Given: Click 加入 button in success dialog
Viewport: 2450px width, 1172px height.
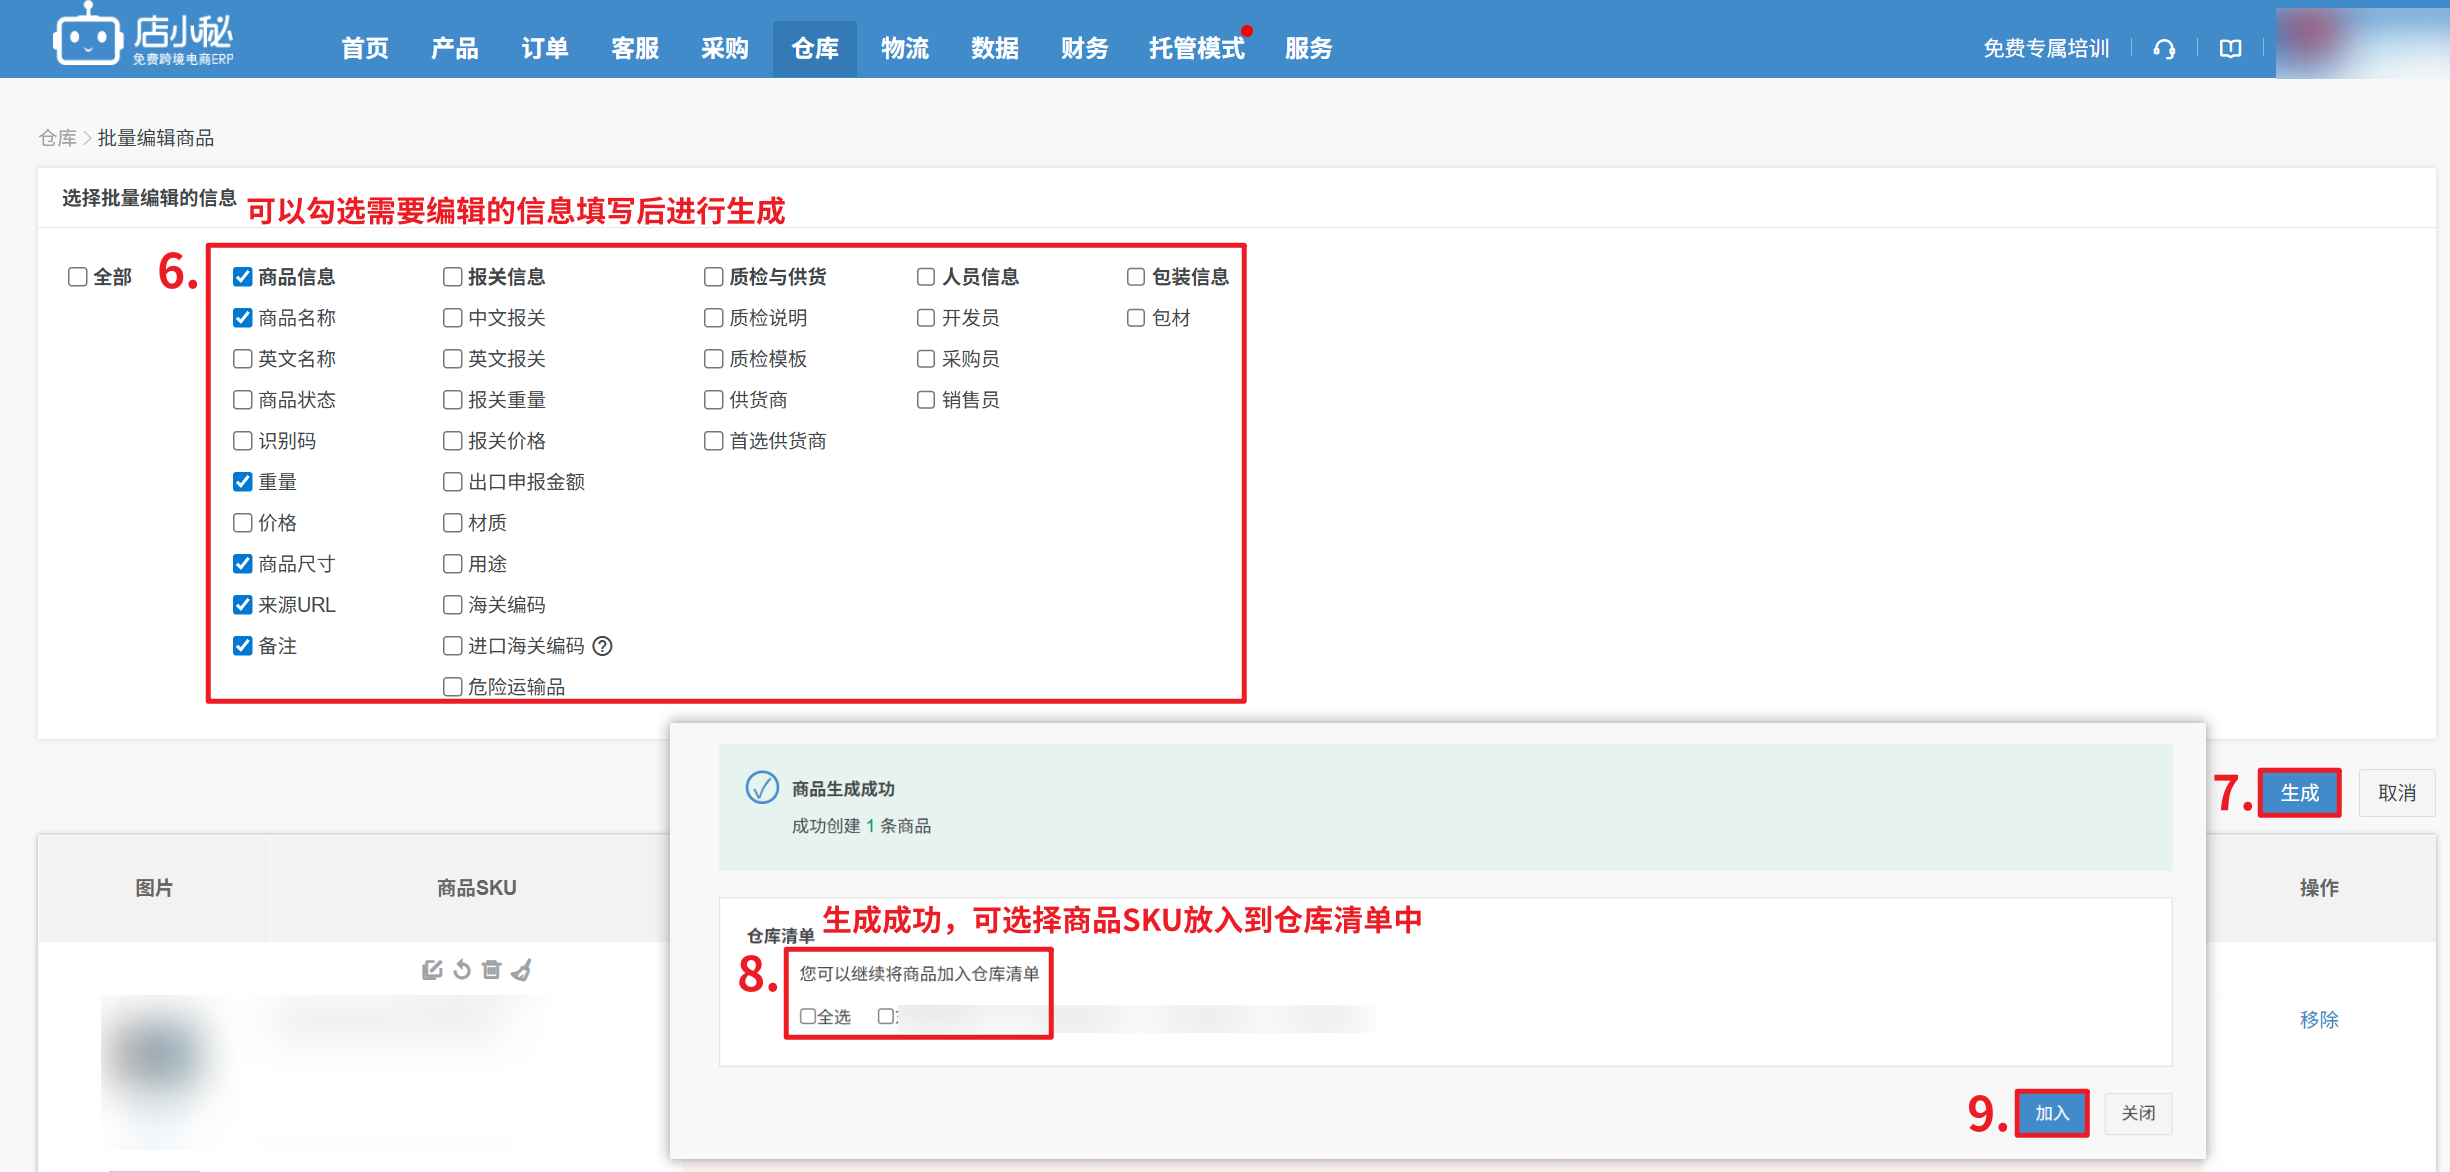Looking at the screenshot, I should (x=2051, y=1113).
